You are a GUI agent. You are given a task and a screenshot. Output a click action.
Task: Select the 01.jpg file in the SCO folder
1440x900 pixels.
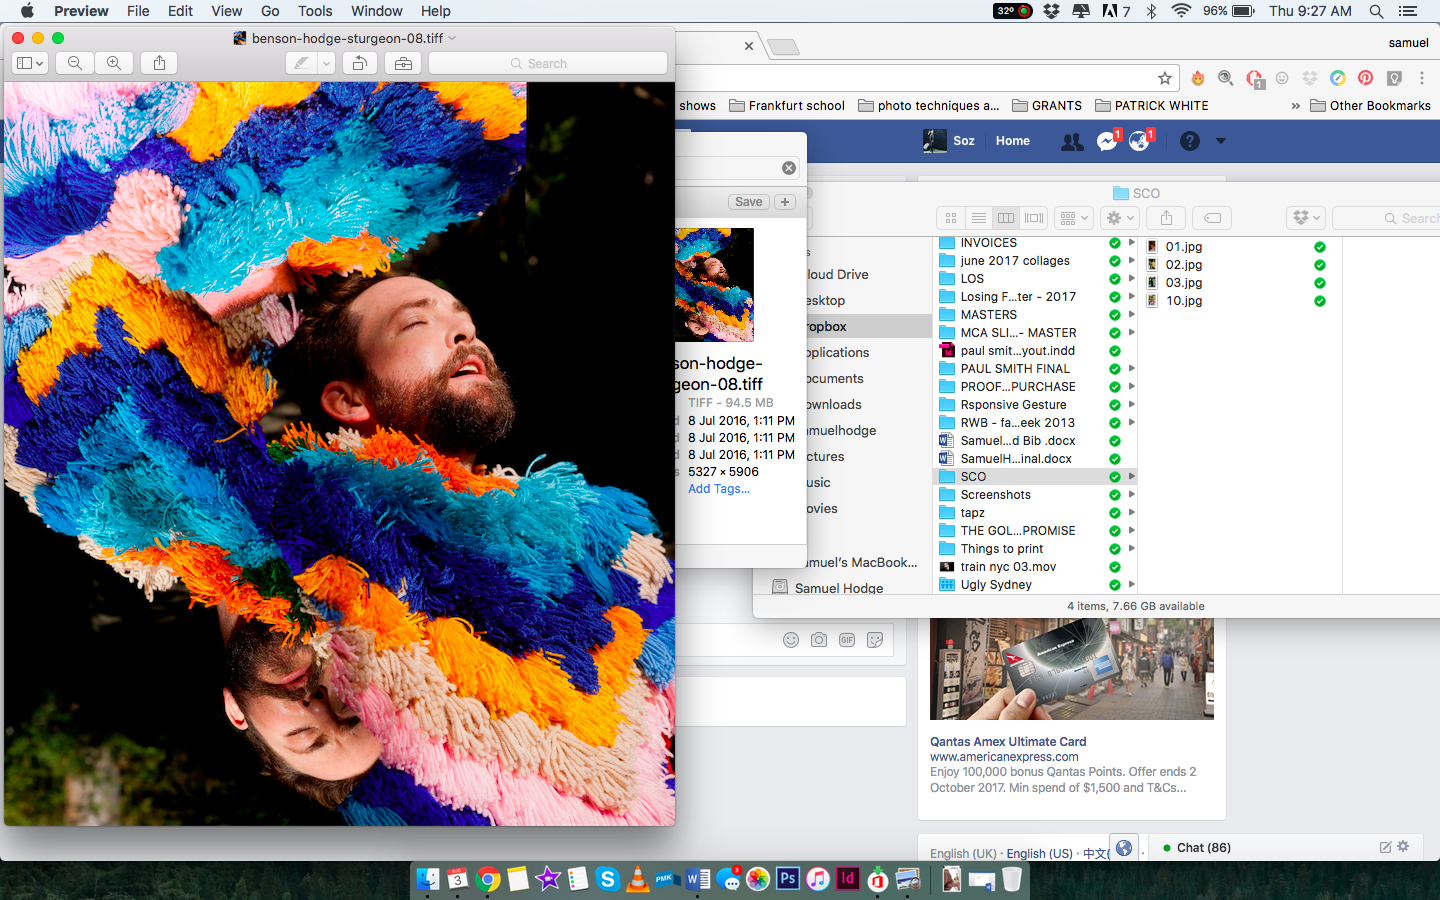[x=1183, y=247]
